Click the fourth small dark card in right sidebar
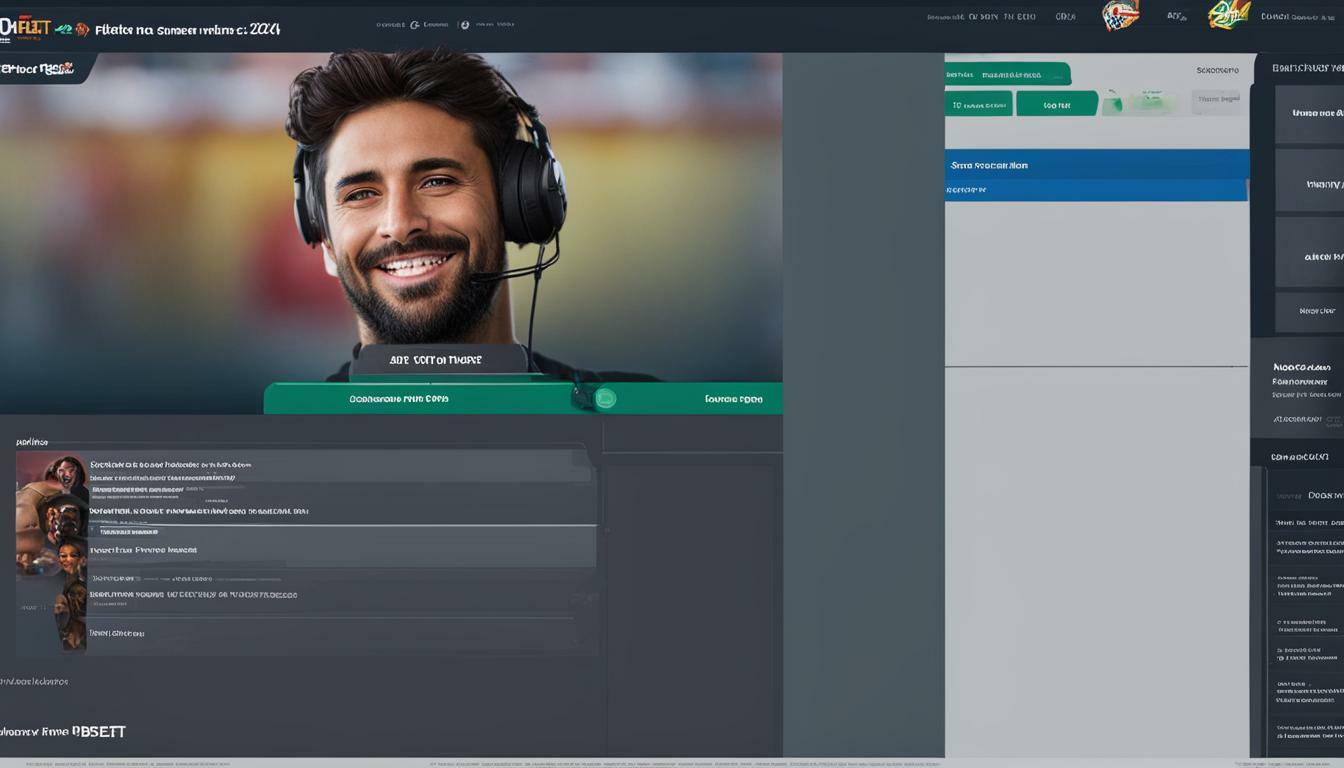The height and width of the screenshot is (768, 1344). [1309, 311]
